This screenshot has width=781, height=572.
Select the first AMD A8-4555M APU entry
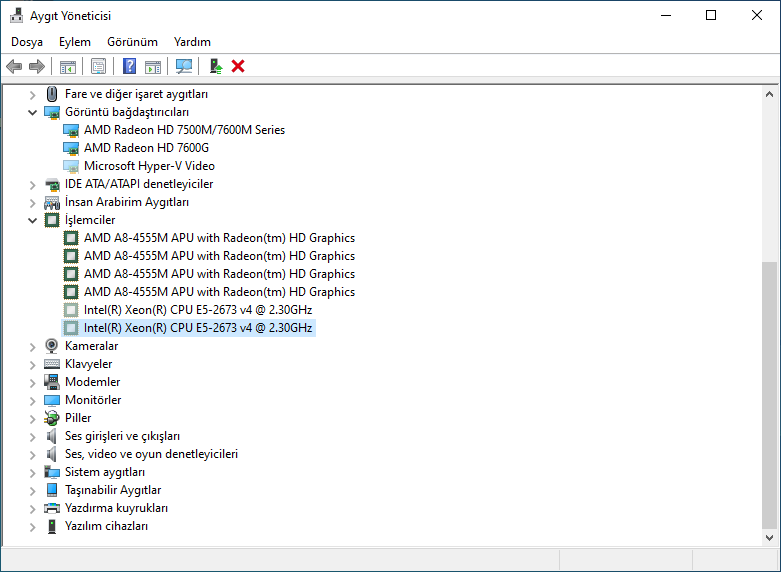[x=219, y=238]
